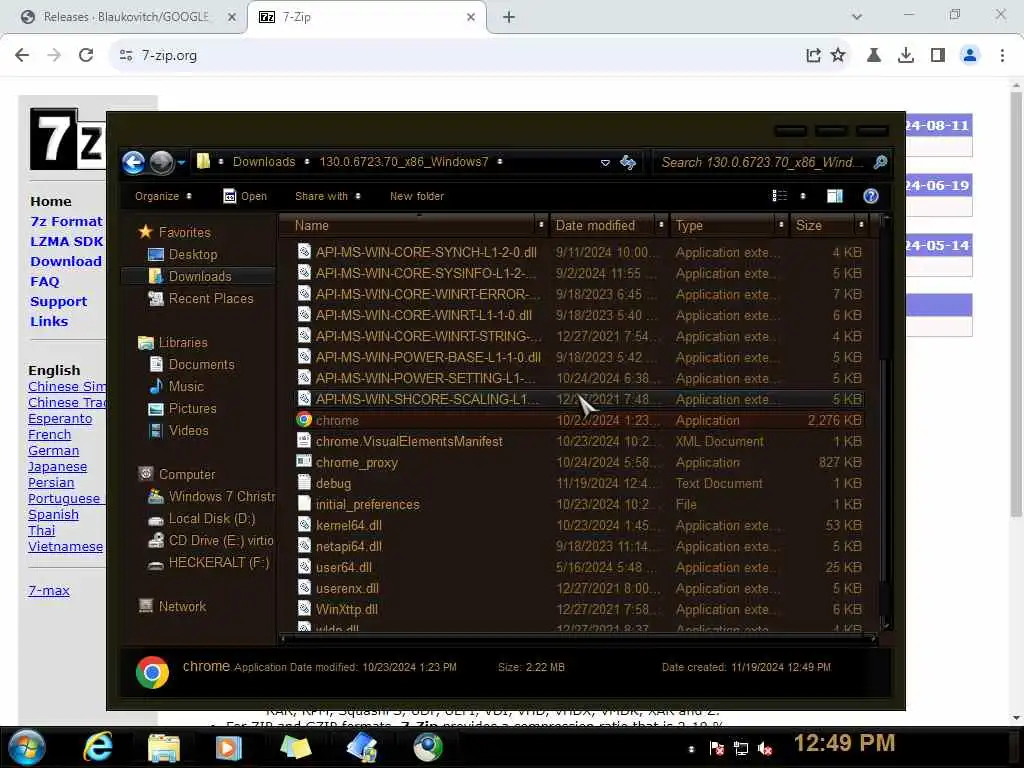The image size is (1024, 768).
Task: Click Downloads in the address breadcrumb
Action: [x=264, y=162]
